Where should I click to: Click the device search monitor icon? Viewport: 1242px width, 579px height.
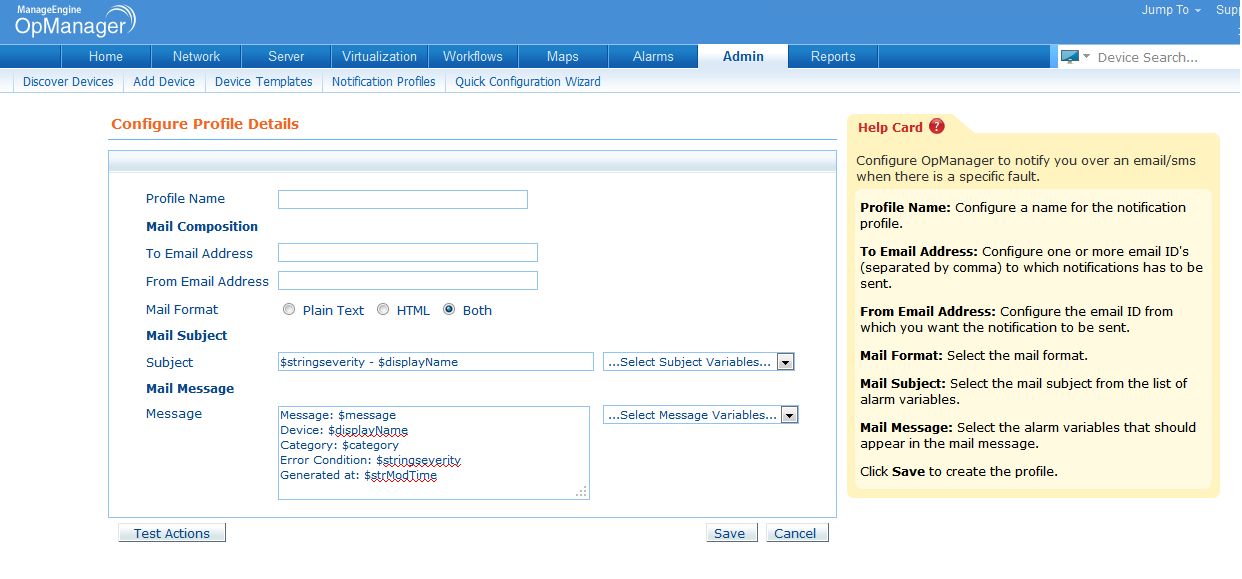pos(1069,57)
